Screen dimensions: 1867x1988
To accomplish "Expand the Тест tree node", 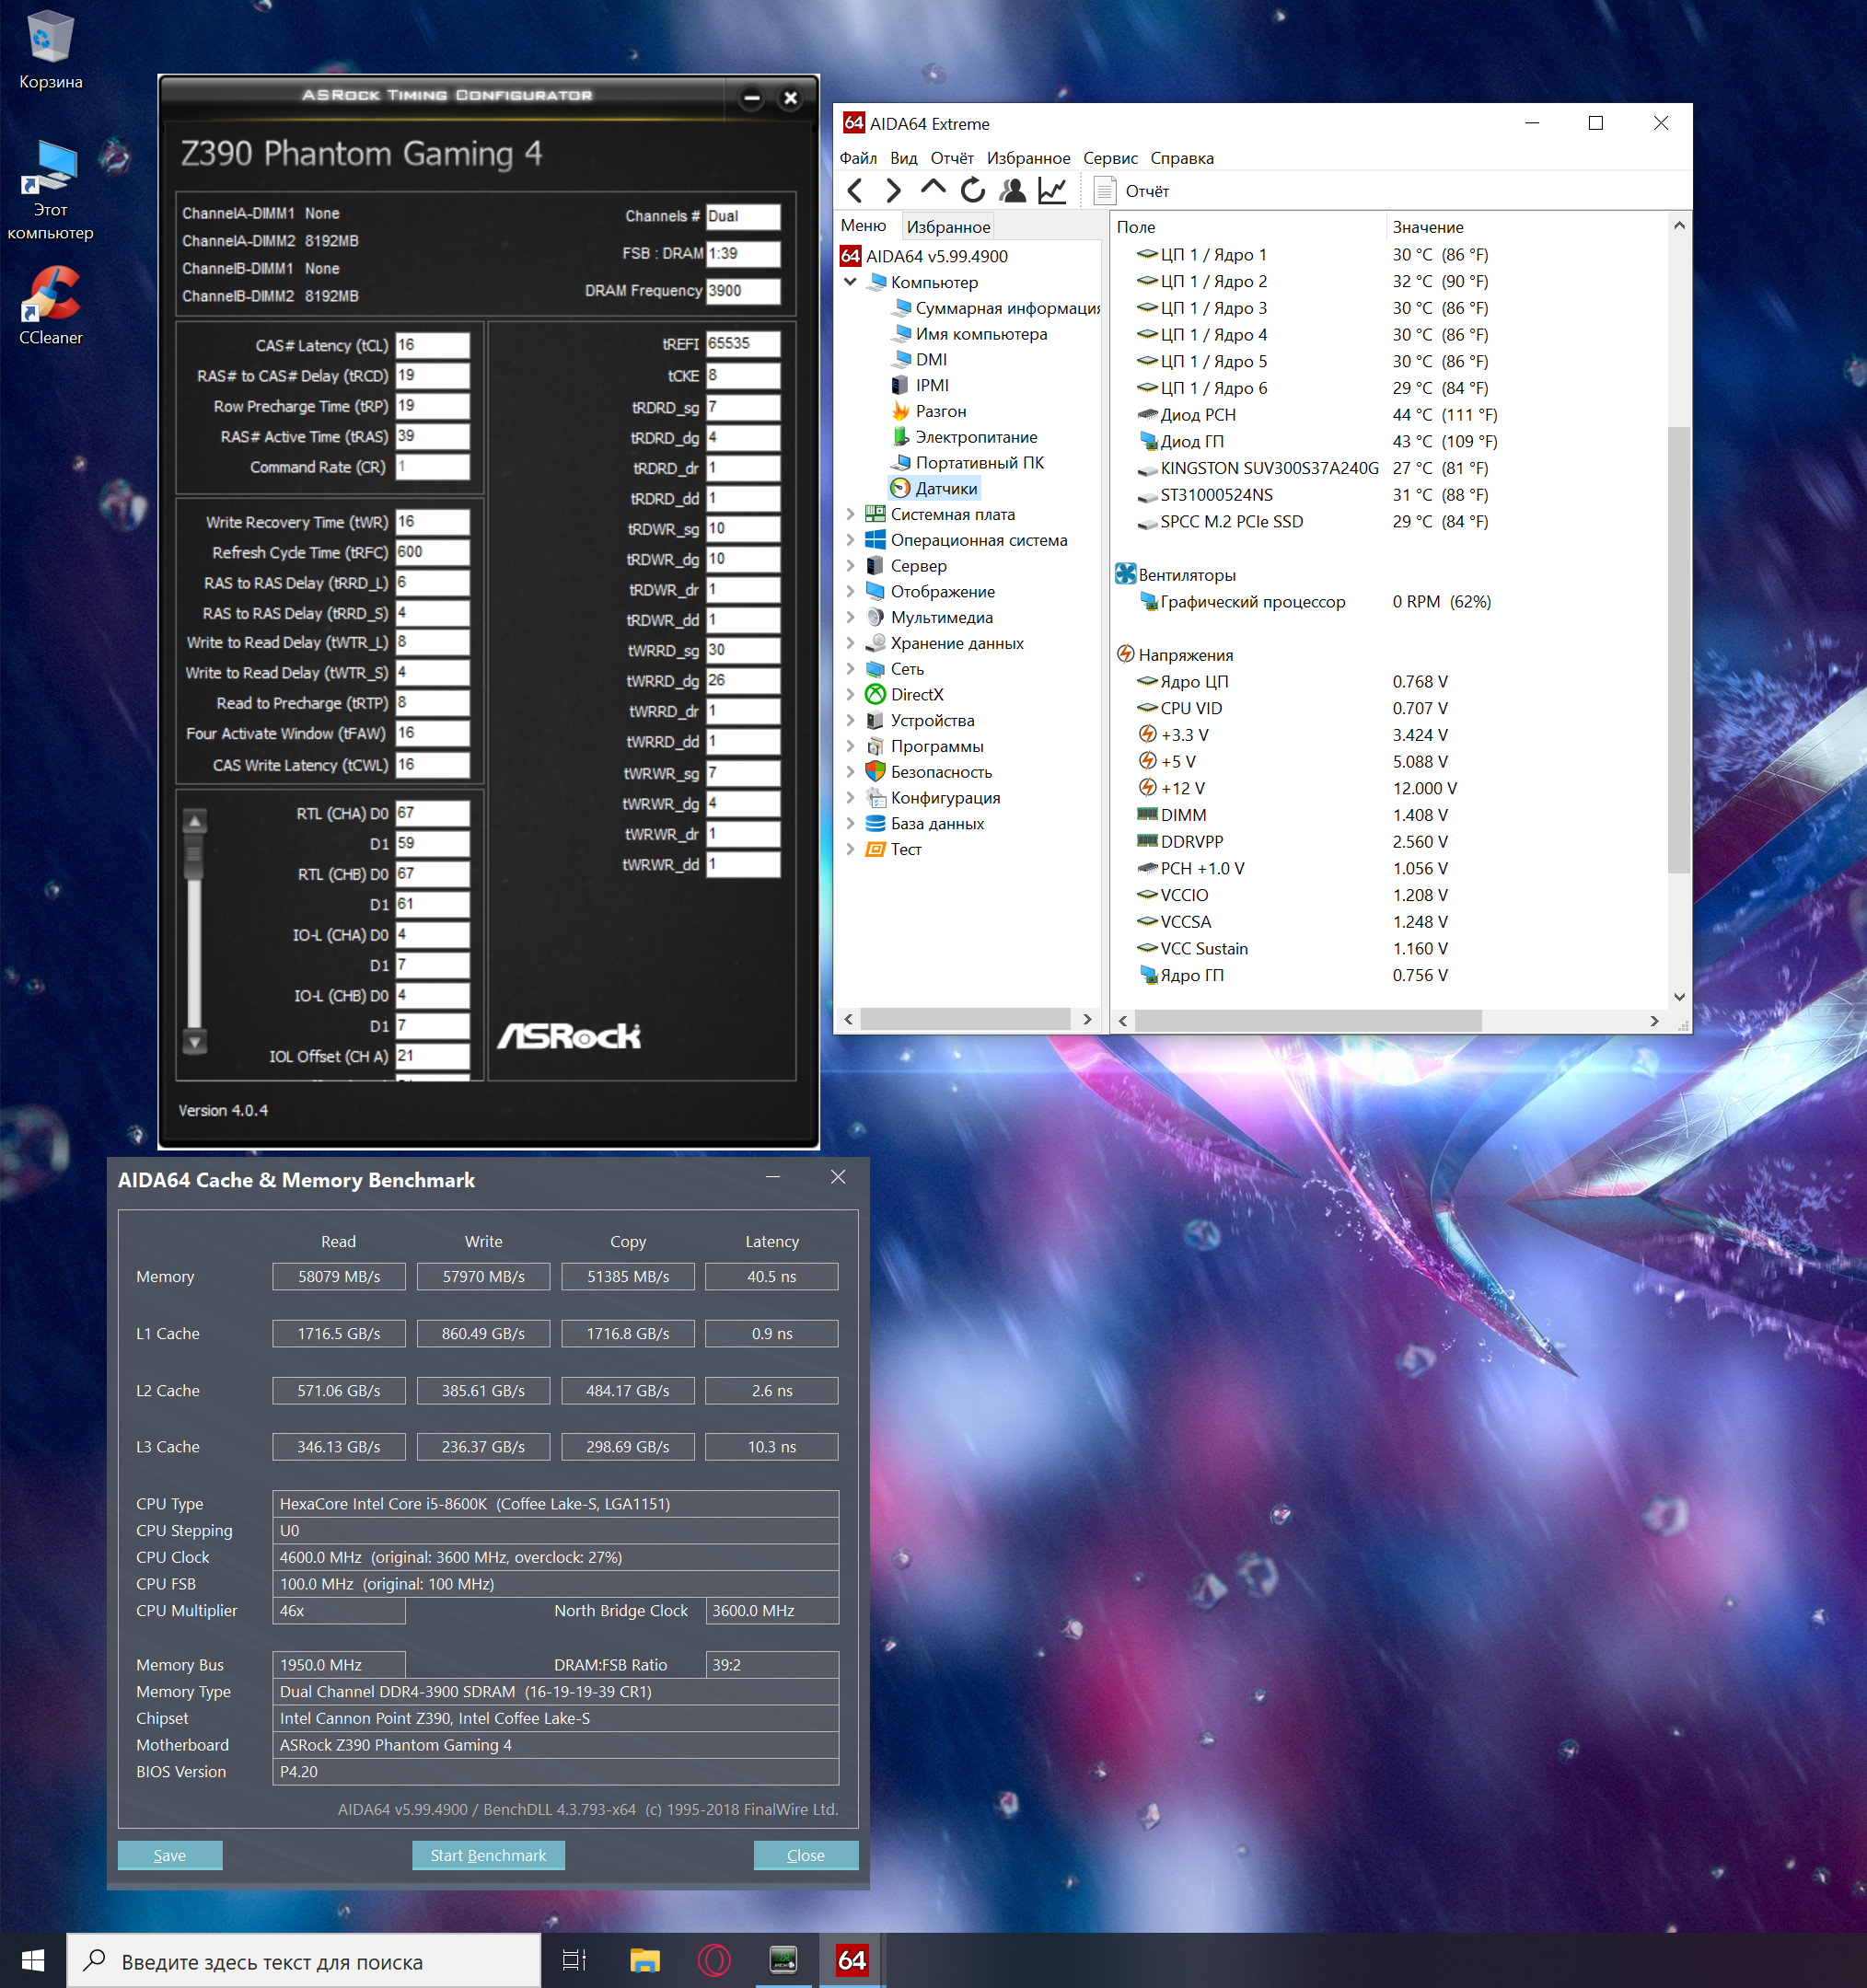I will pyautogui.click(x=850, y=849).
